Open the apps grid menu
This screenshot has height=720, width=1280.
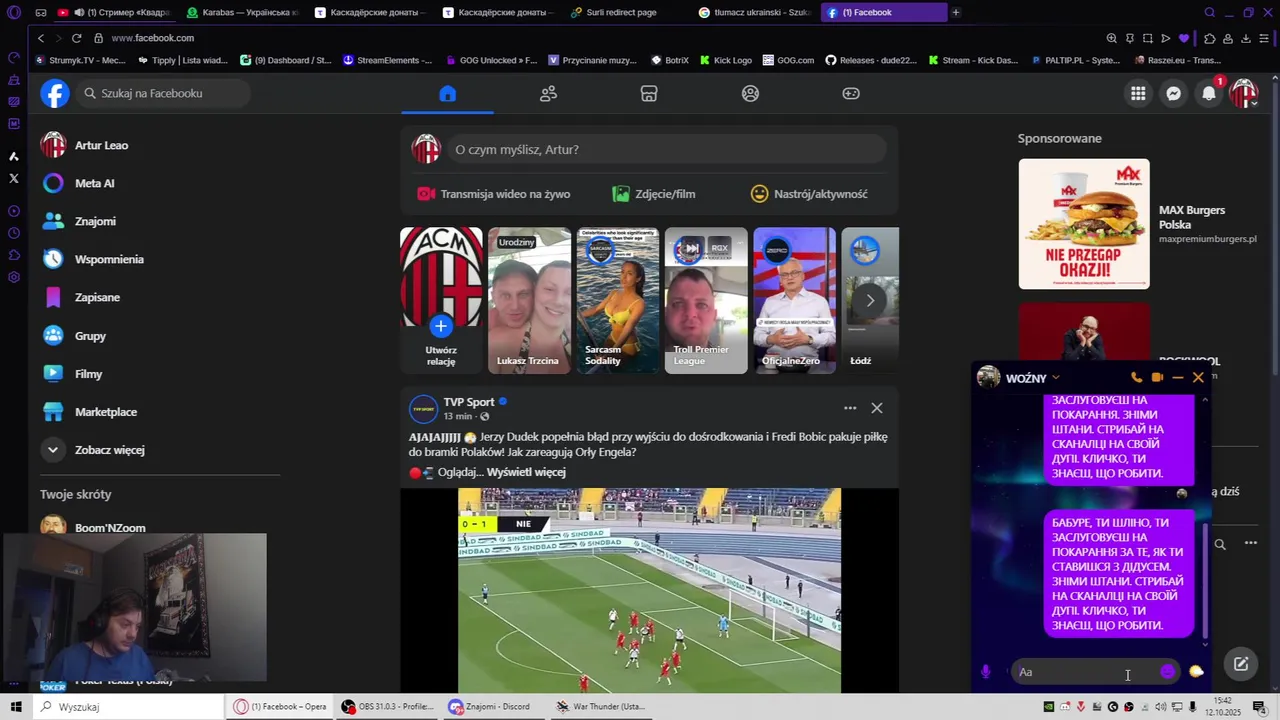[1138, 93]
